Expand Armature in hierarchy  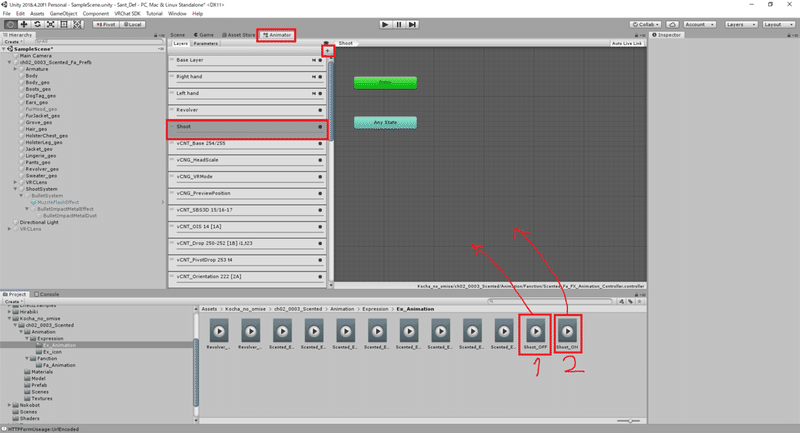(15, 69)
